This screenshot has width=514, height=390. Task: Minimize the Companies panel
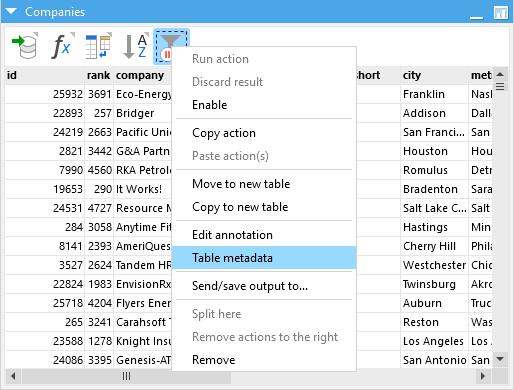click(476, 17)
